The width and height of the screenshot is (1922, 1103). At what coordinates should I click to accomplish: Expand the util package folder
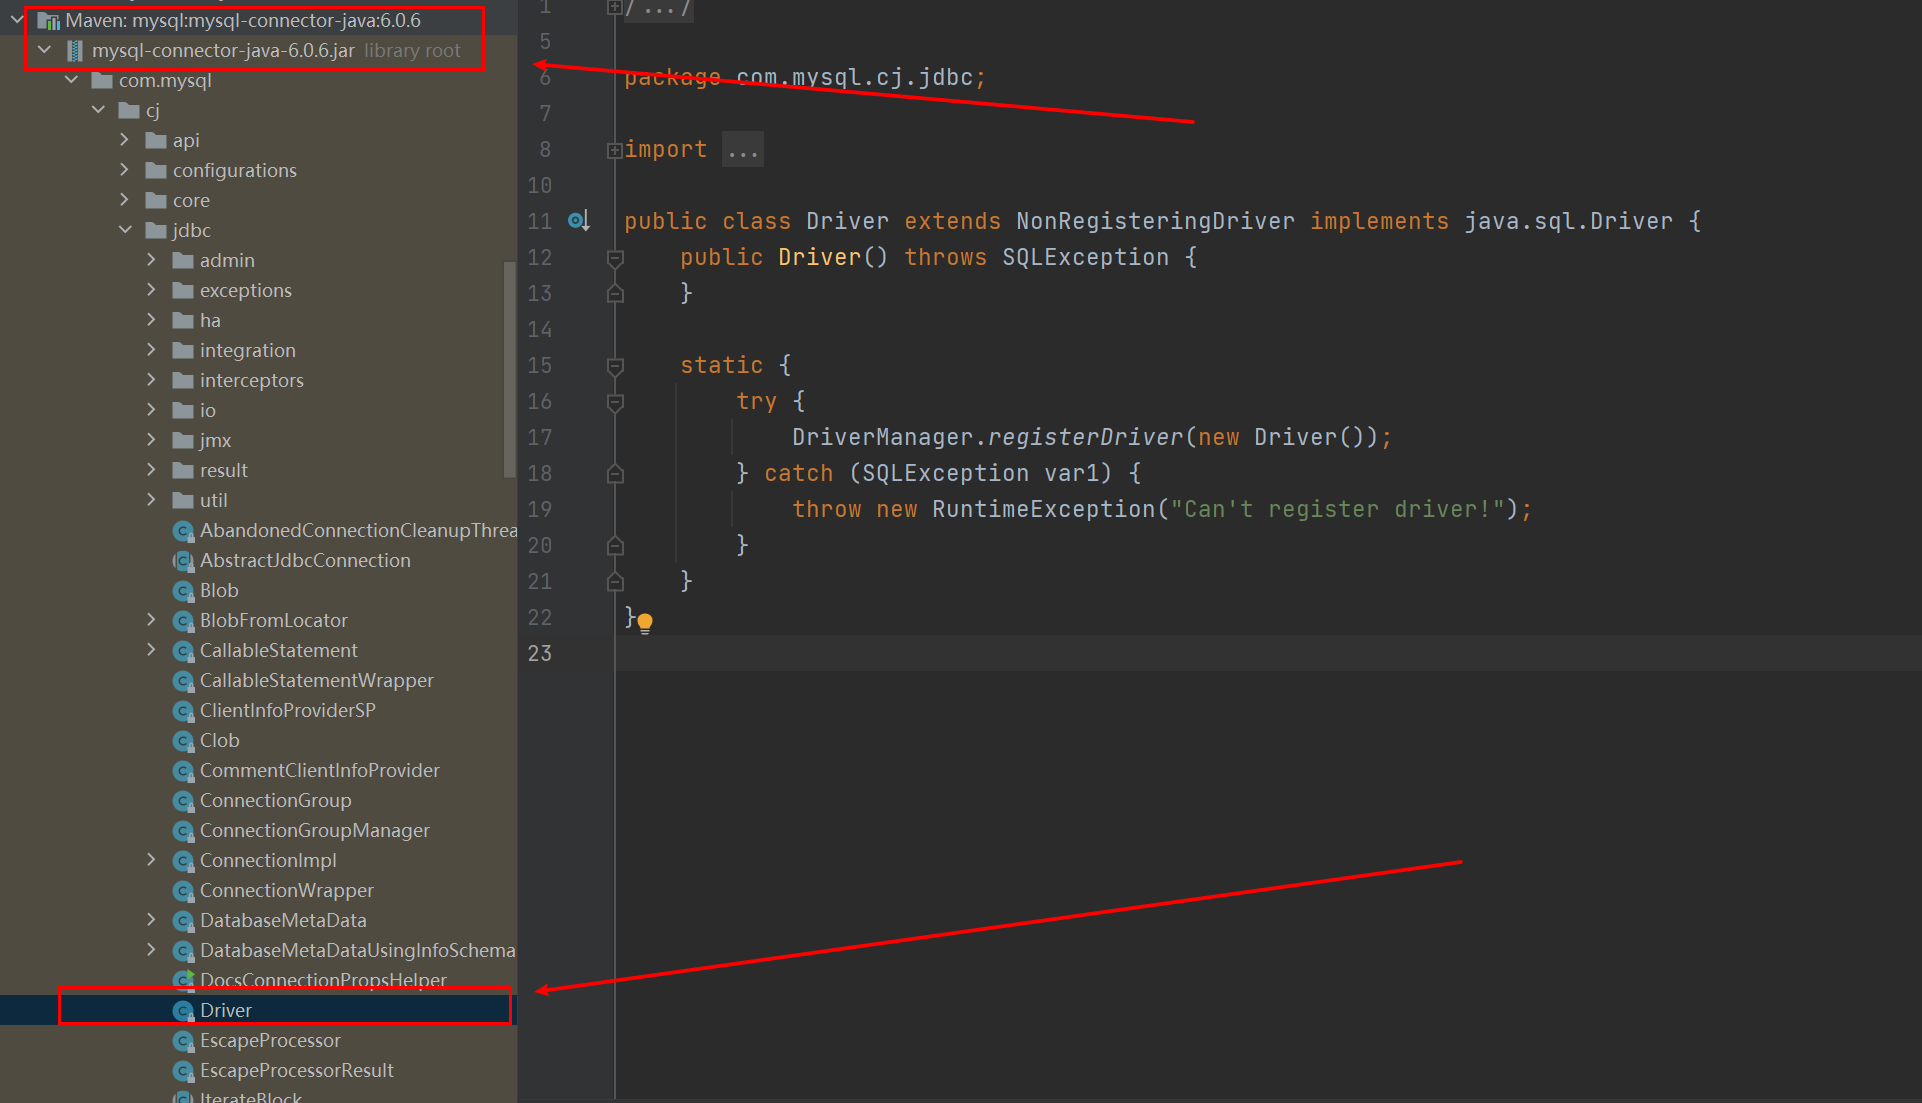pos(152,500)
